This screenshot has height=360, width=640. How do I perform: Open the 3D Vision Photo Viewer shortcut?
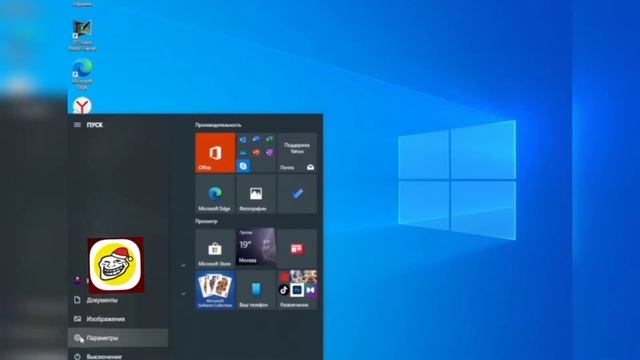tap(82, 36)
